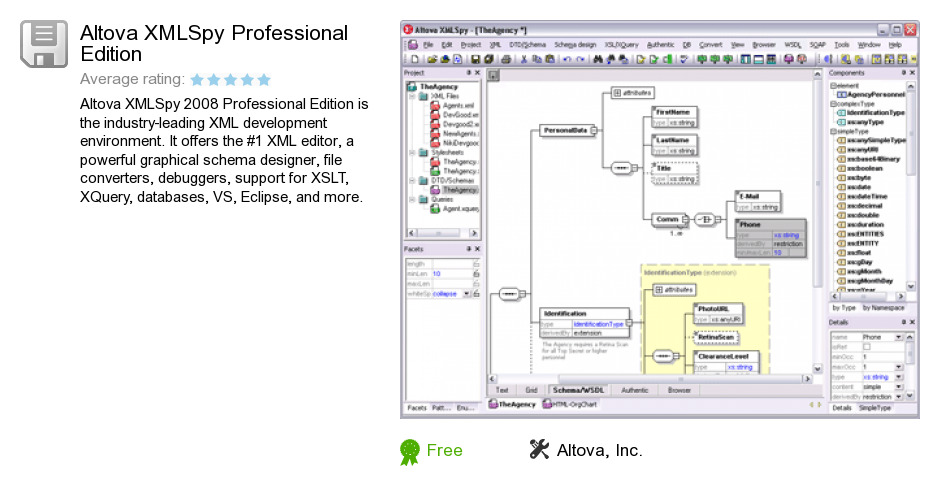Click the fifth rating star
940x496 pixels.
tap(264, 79)
